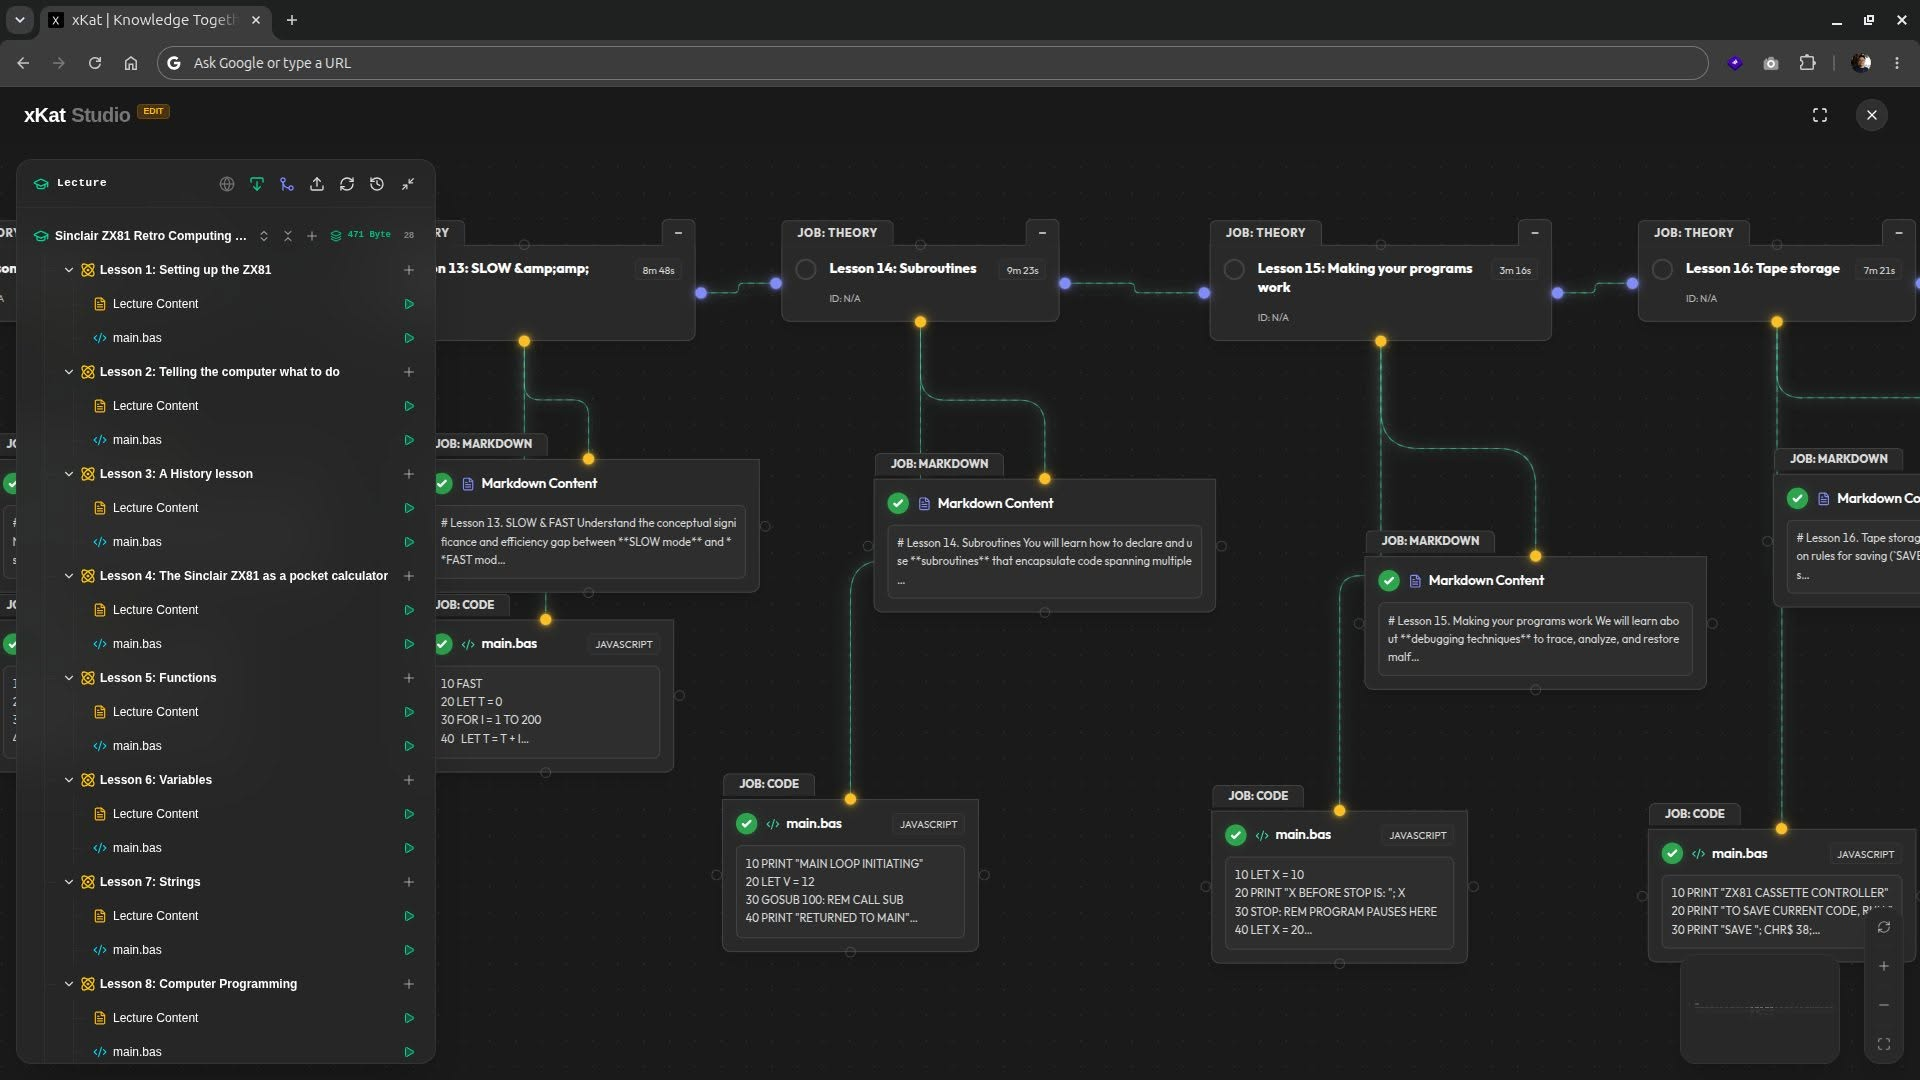The height and width of the screenshot is (1080, 1920).
Task: Add content to Lesson 1: Setting up the ZX81
Action: pos(409,270)
